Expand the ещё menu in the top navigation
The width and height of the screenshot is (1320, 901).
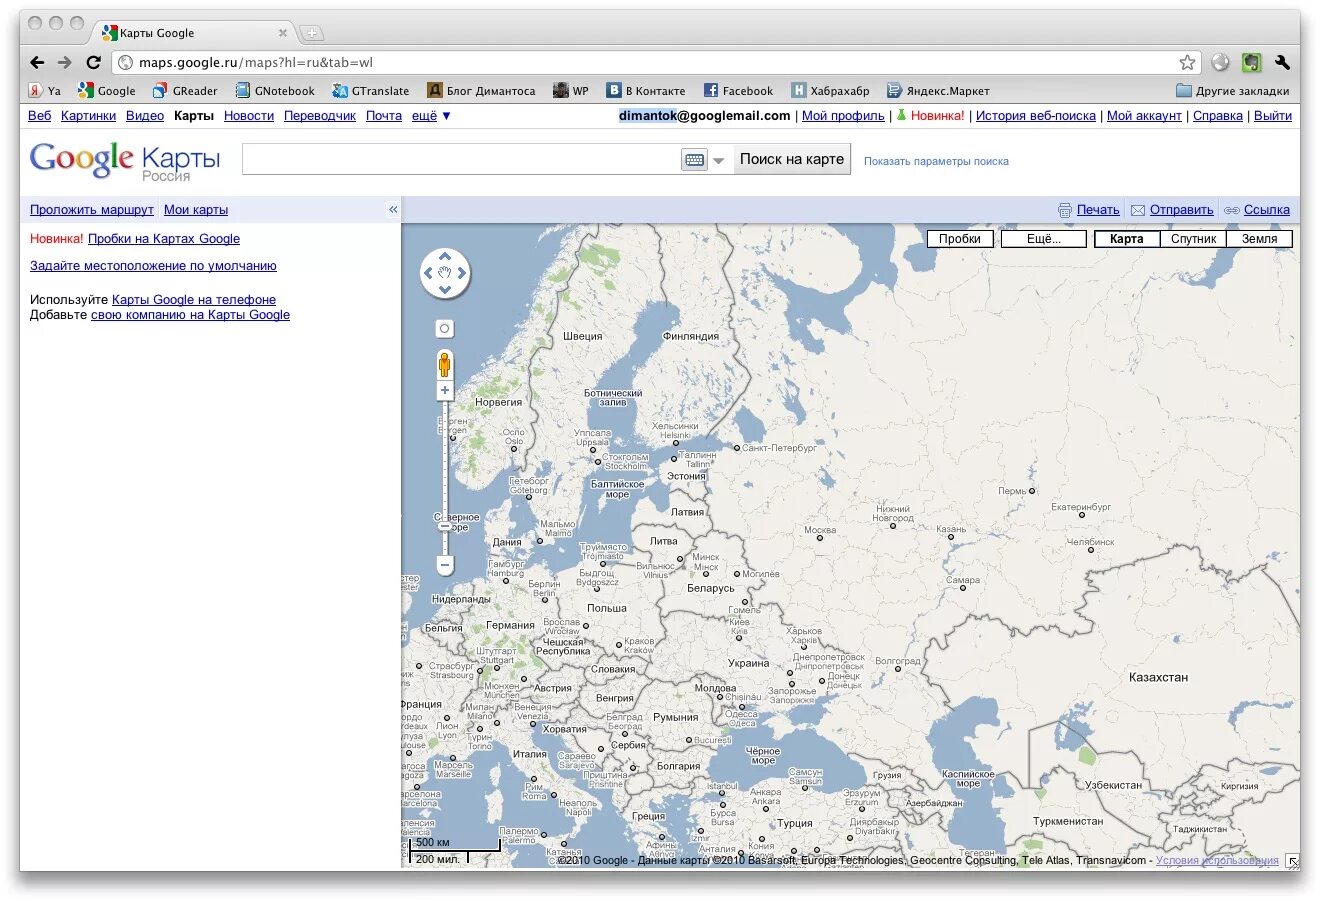pyautogui.click(x=431, y=116)
